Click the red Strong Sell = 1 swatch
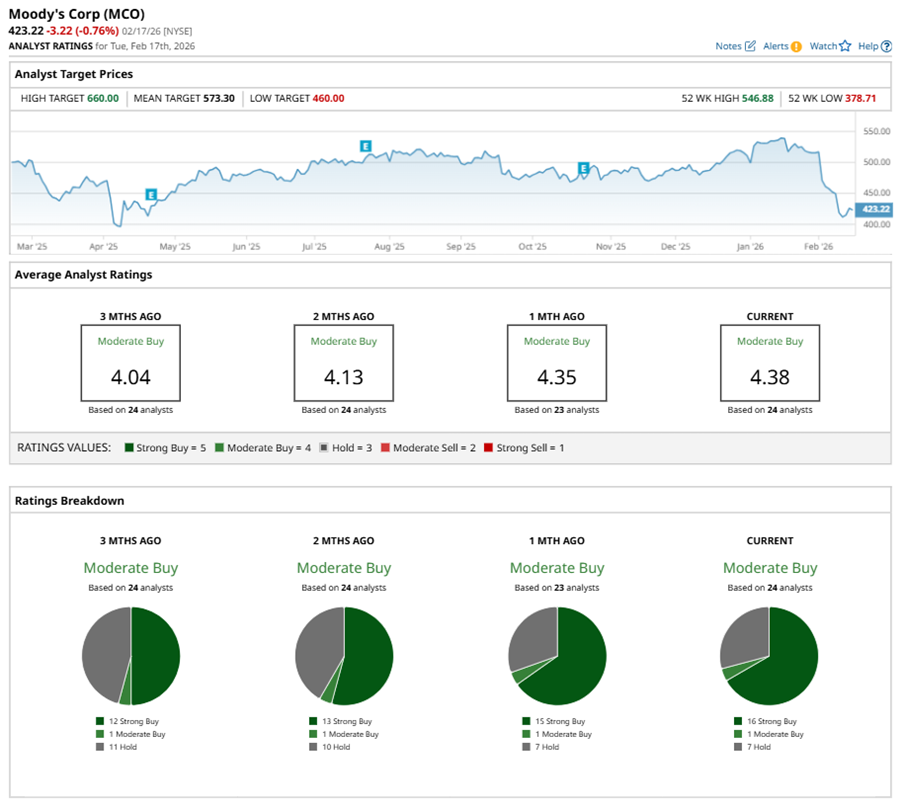The height and width of the screenshot is (808, 903). [x=488, y=448]
